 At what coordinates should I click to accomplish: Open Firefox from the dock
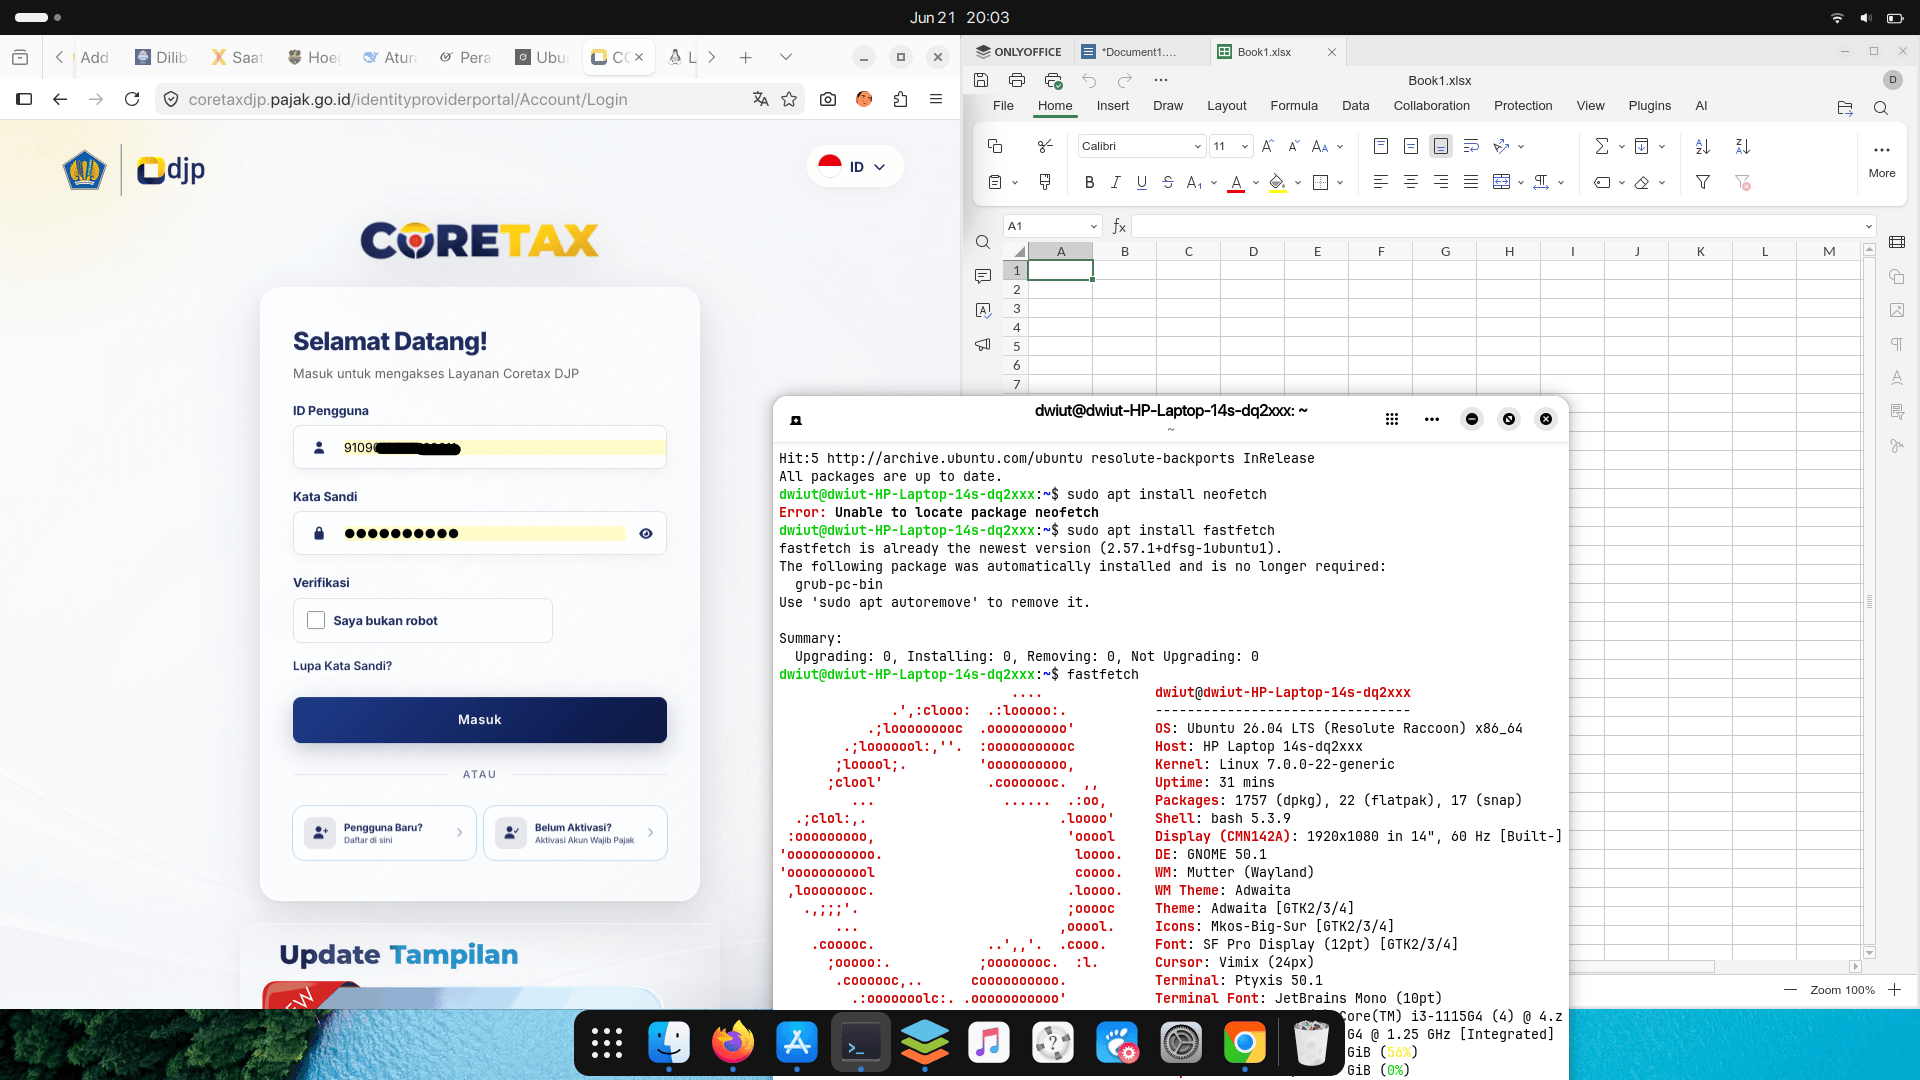pos(733,1043)
